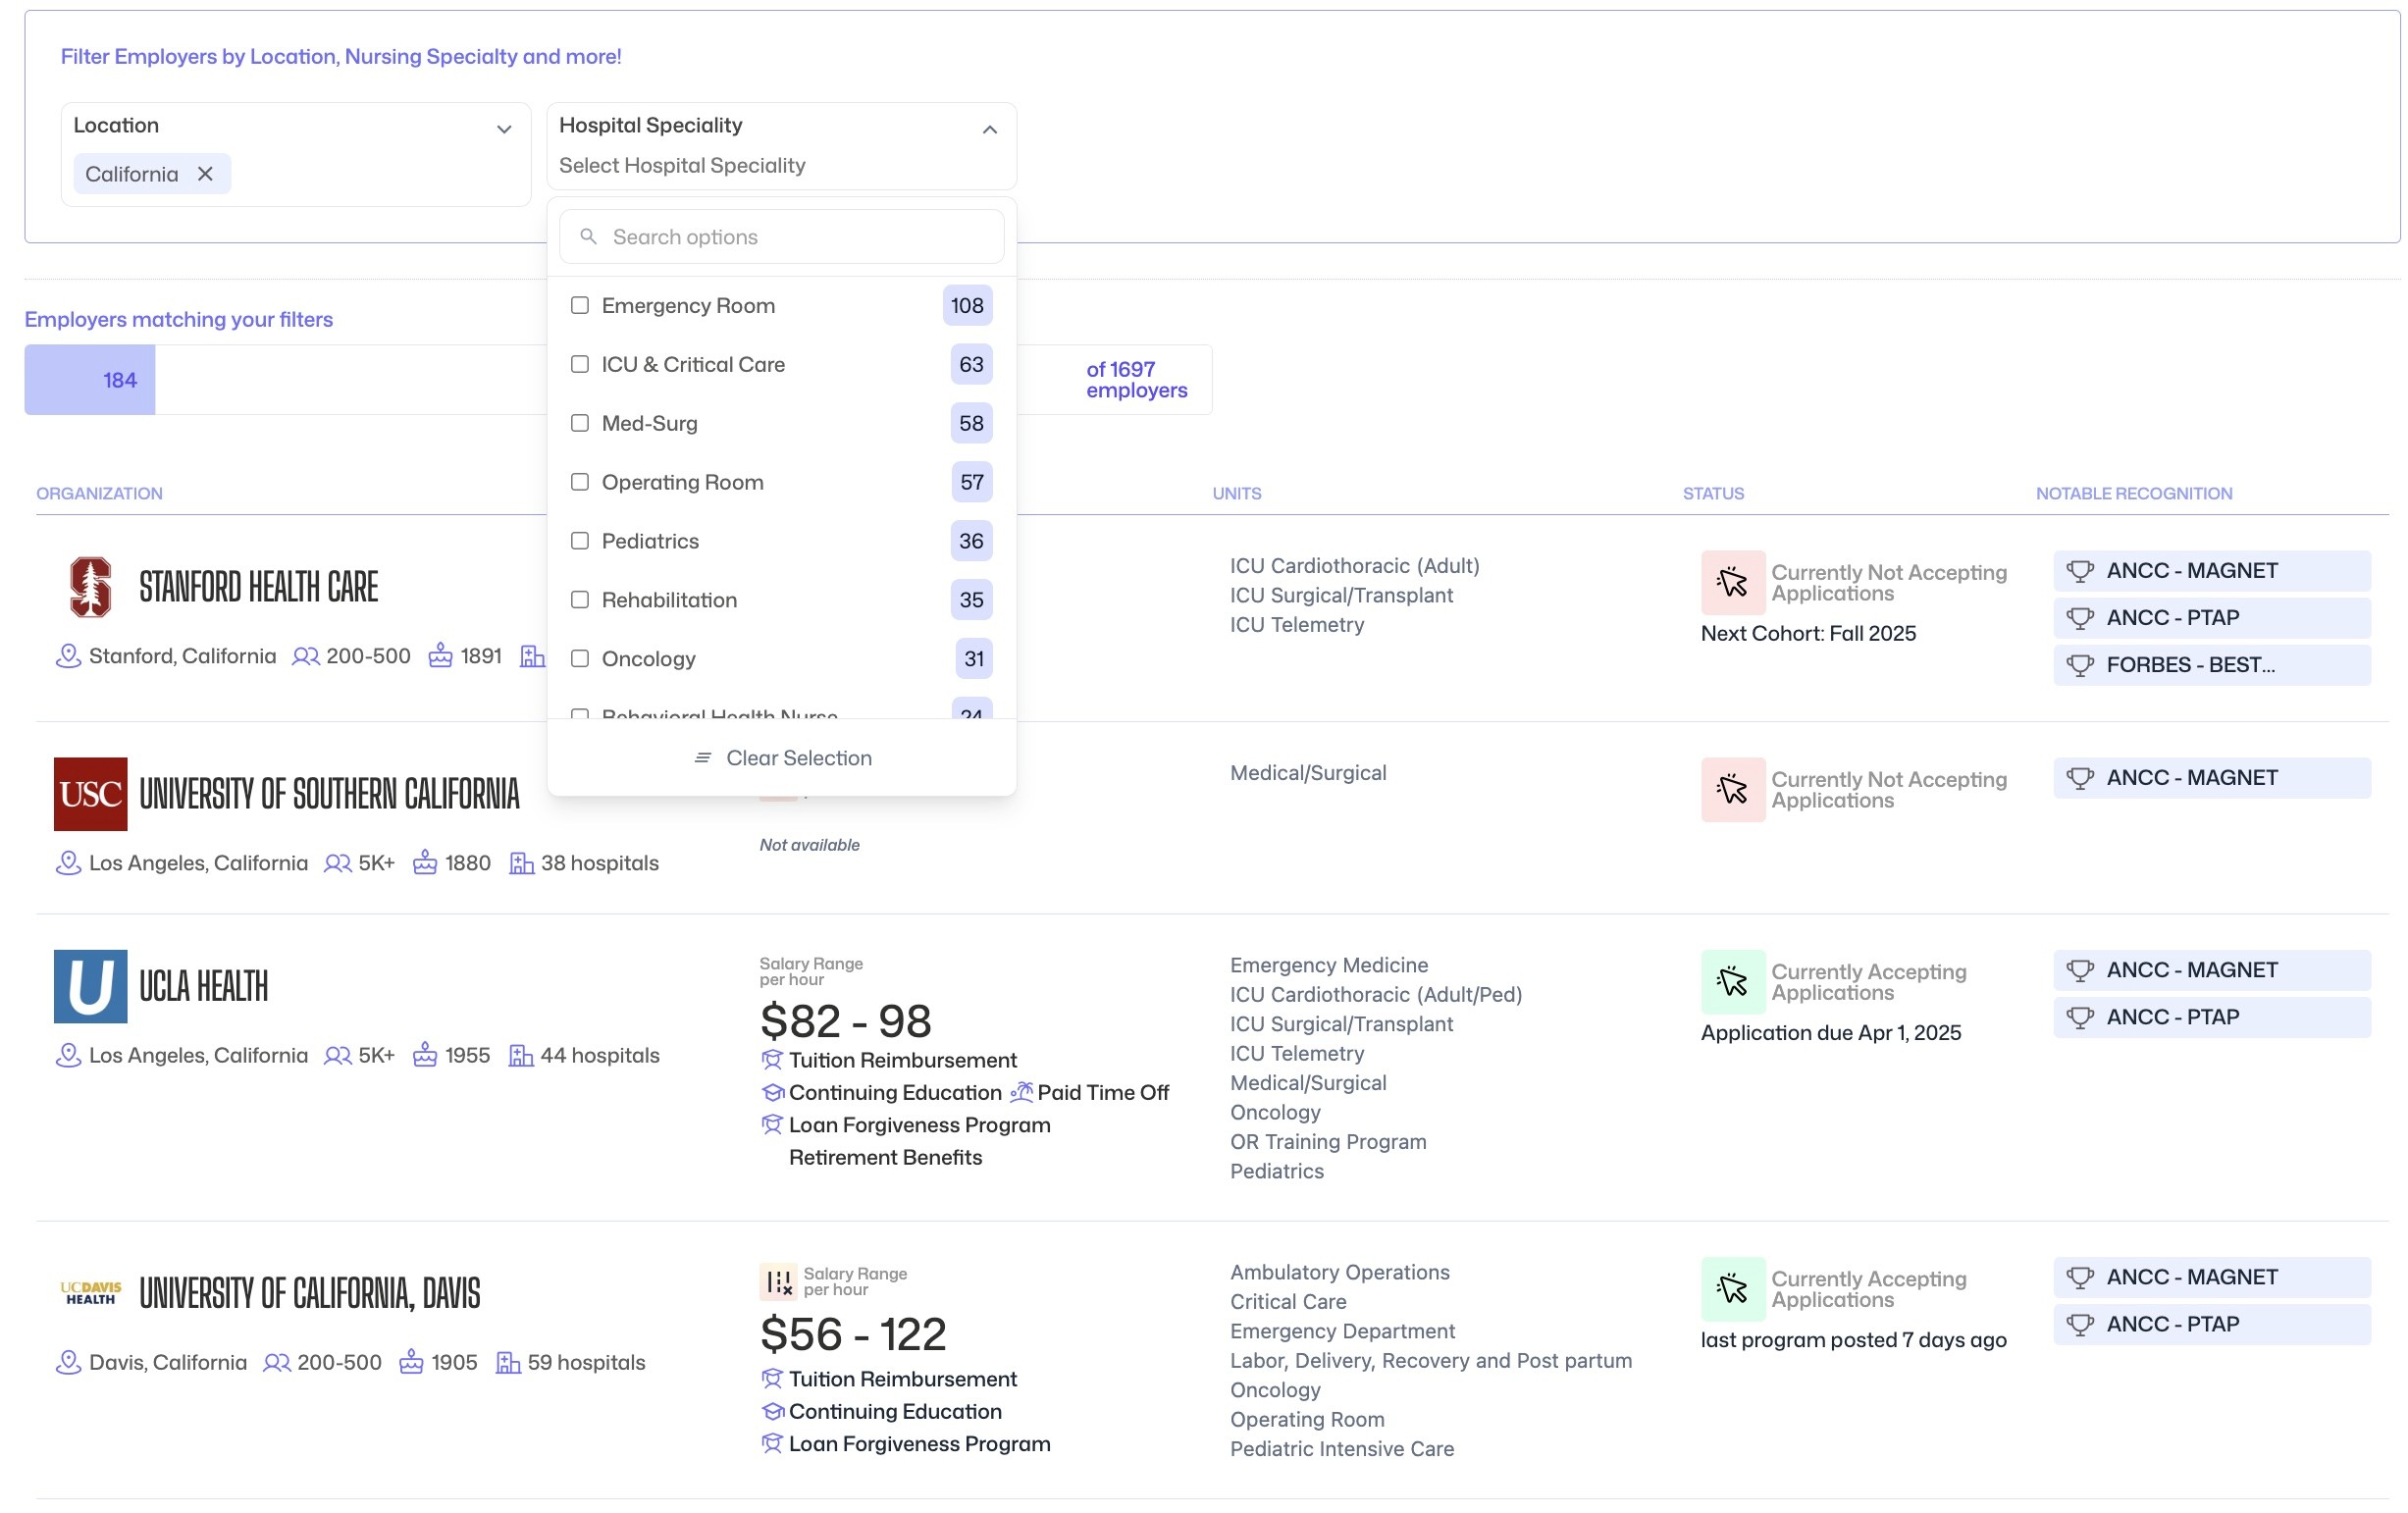Click people icon beside 5K+ in UCLA row
Image resolution: width=2408 pixels, height=1513 pixels.
(x=338, y=1055)
